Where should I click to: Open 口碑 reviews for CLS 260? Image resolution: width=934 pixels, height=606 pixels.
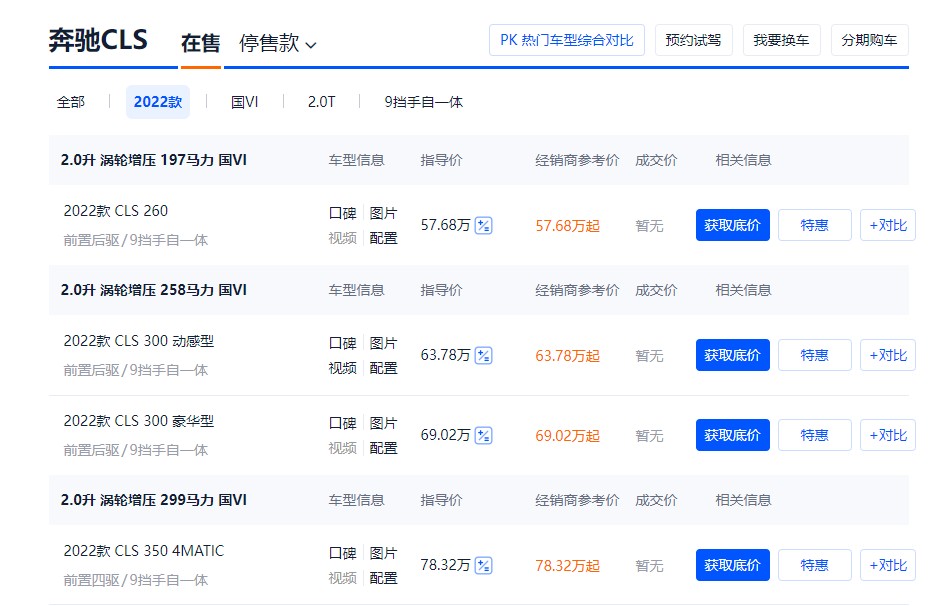pyautogui.click(x=343, y=213)
